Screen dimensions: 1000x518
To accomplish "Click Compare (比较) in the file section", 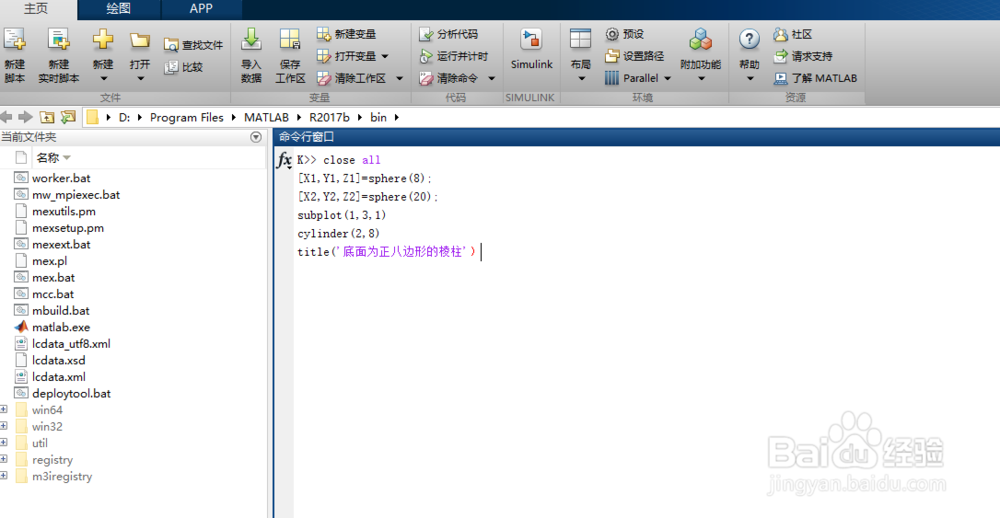I will 184,67.
